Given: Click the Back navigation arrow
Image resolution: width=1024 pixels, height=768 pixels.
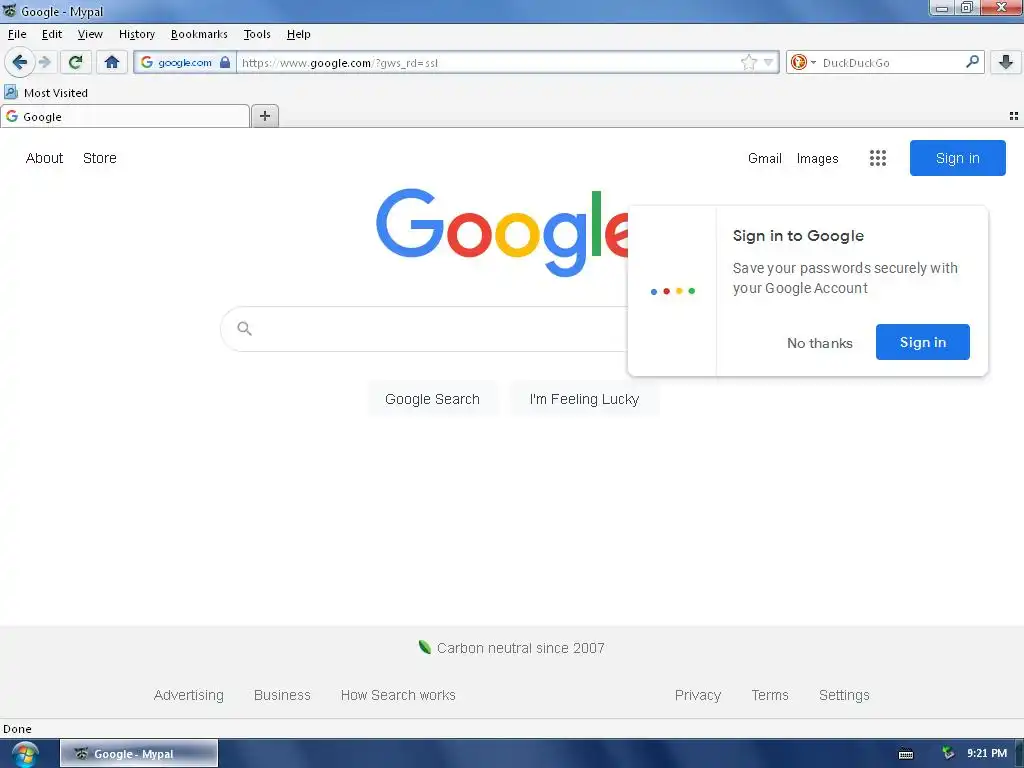Looking at the screenshot, I should click(x=19, y=63).
